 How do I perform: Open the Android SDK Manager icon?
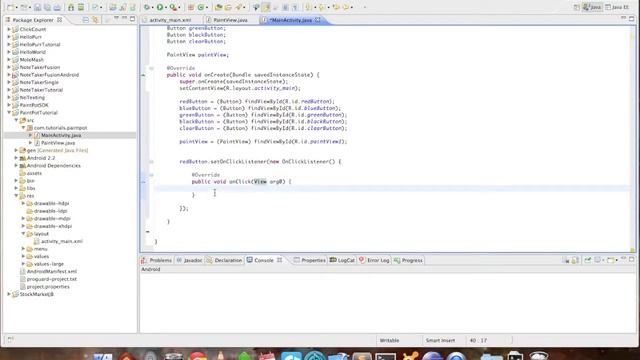[71, 7]
